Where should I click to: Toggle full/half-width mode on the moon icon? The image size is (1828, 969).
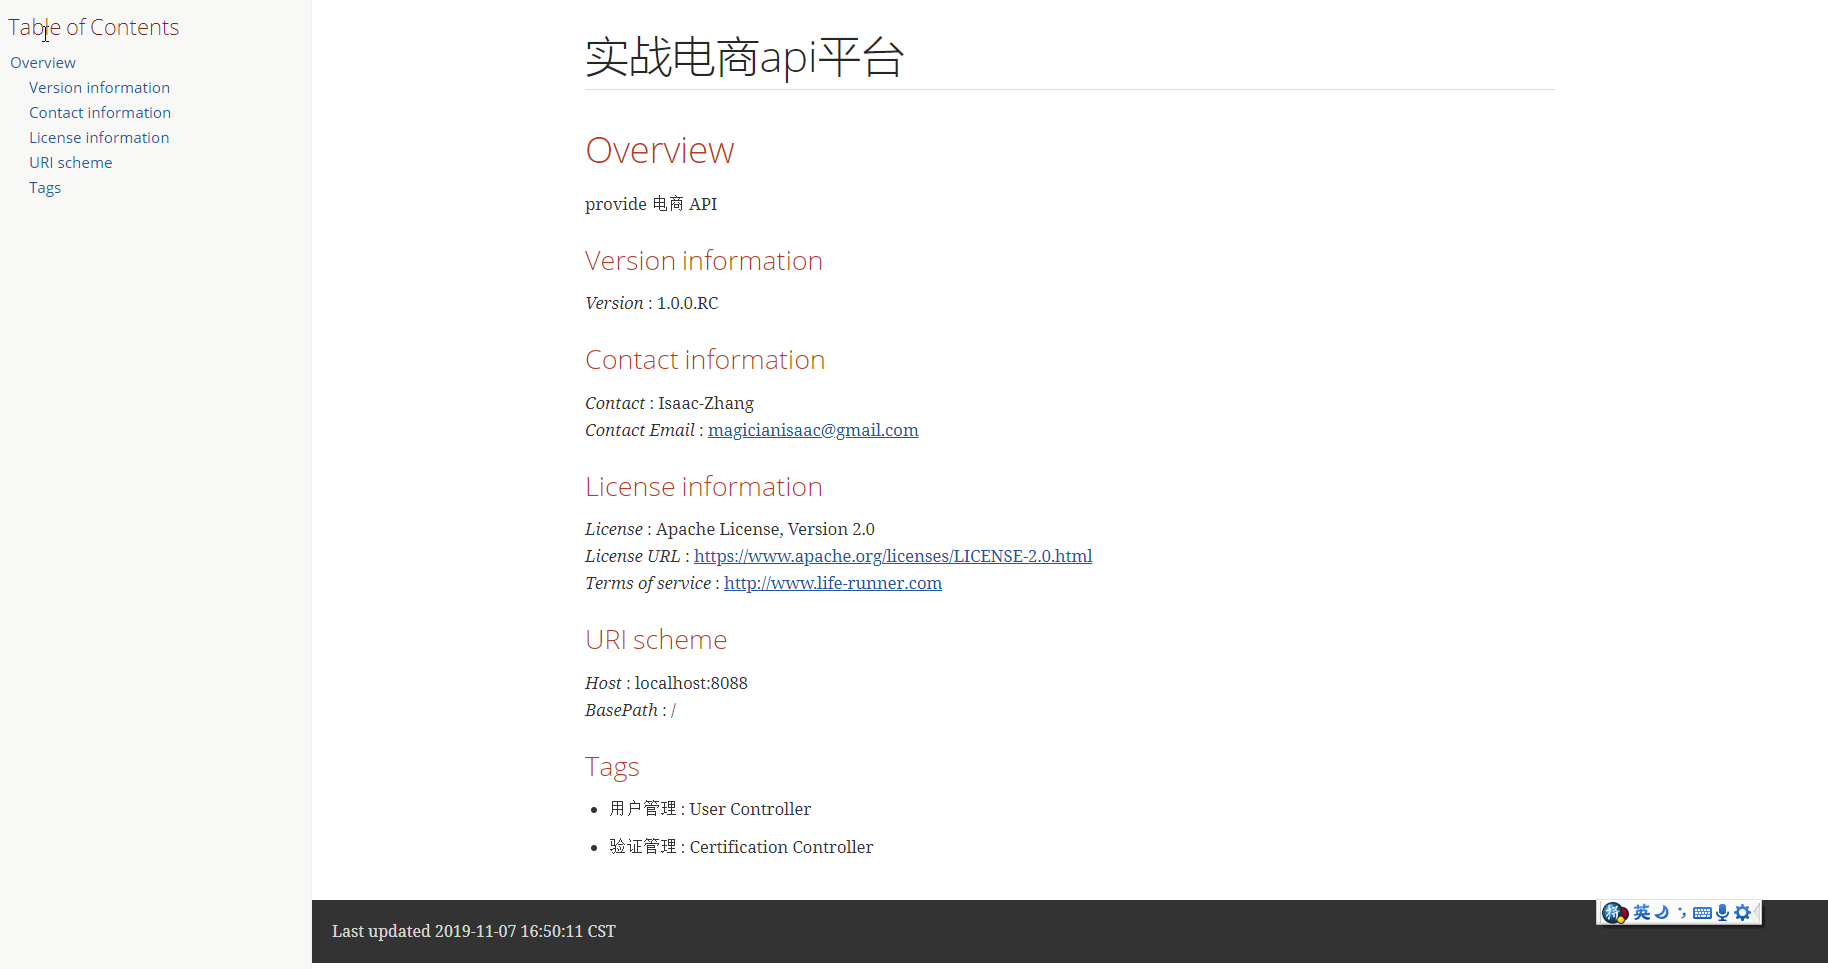click(x=1661, y=913)
